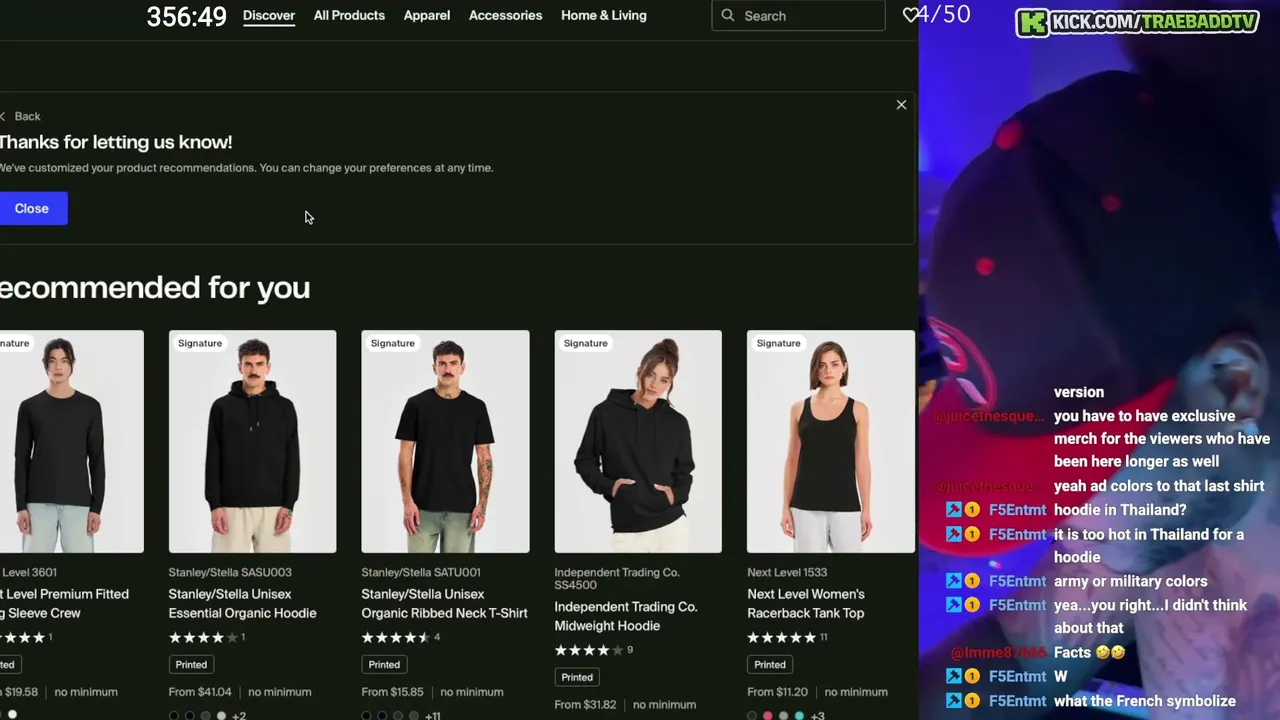The image size is (1280, 720).
Task: Click the Printed tag under the Essential Organic Hoodie
Action: click(x=191, y=664)
